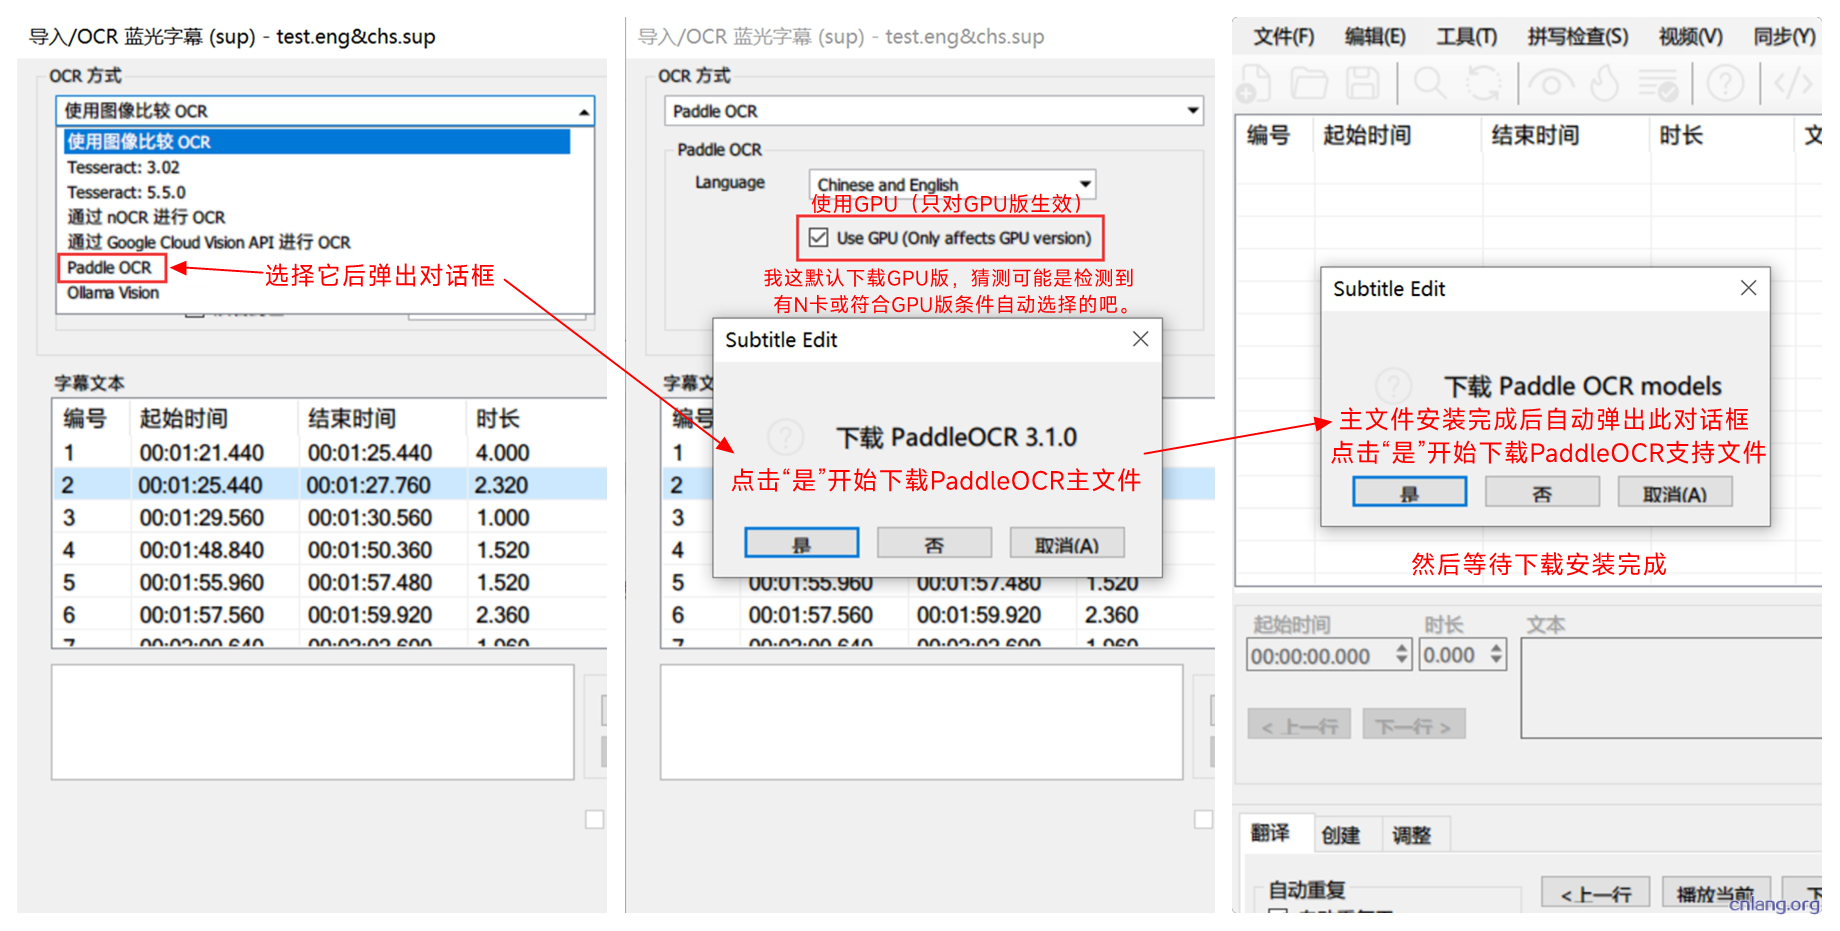Click 否 in the Paddle OCR models dialog
The image size is (1840, 931).
pos(1542,493)
